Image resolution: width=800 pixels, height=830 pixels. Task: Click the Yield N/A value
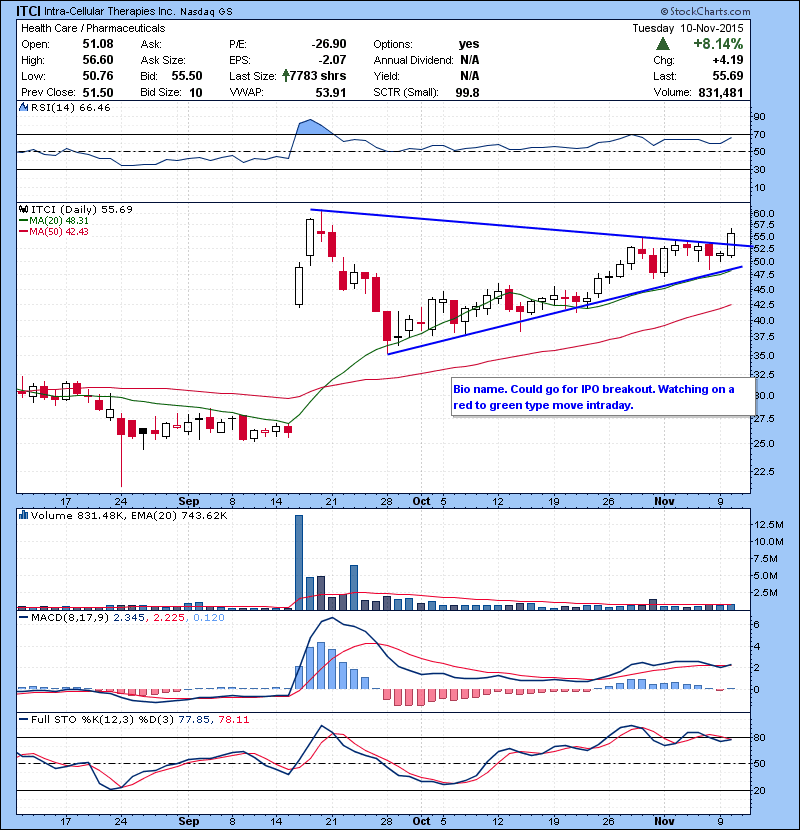[x=470, y=76]
